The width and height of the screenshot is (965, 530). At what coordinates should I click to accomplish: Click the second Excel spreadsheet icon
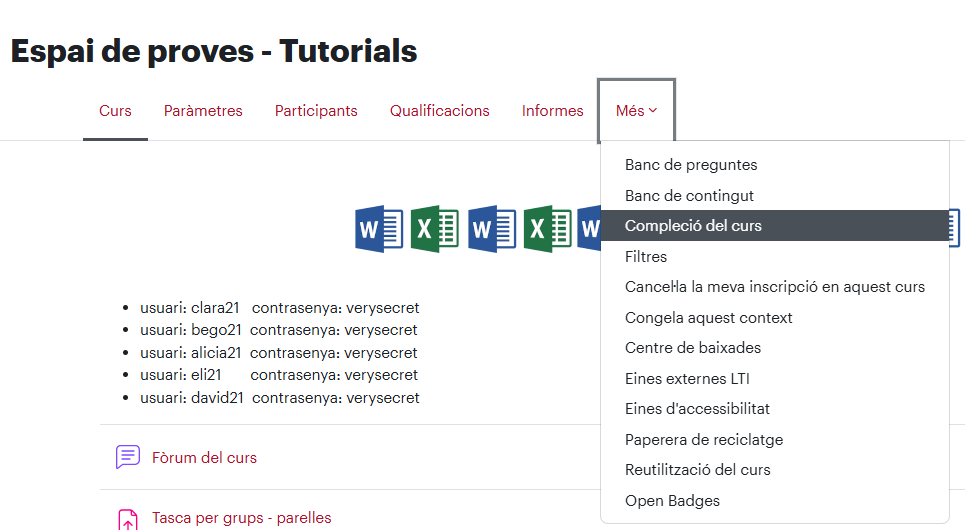(548, 229)
